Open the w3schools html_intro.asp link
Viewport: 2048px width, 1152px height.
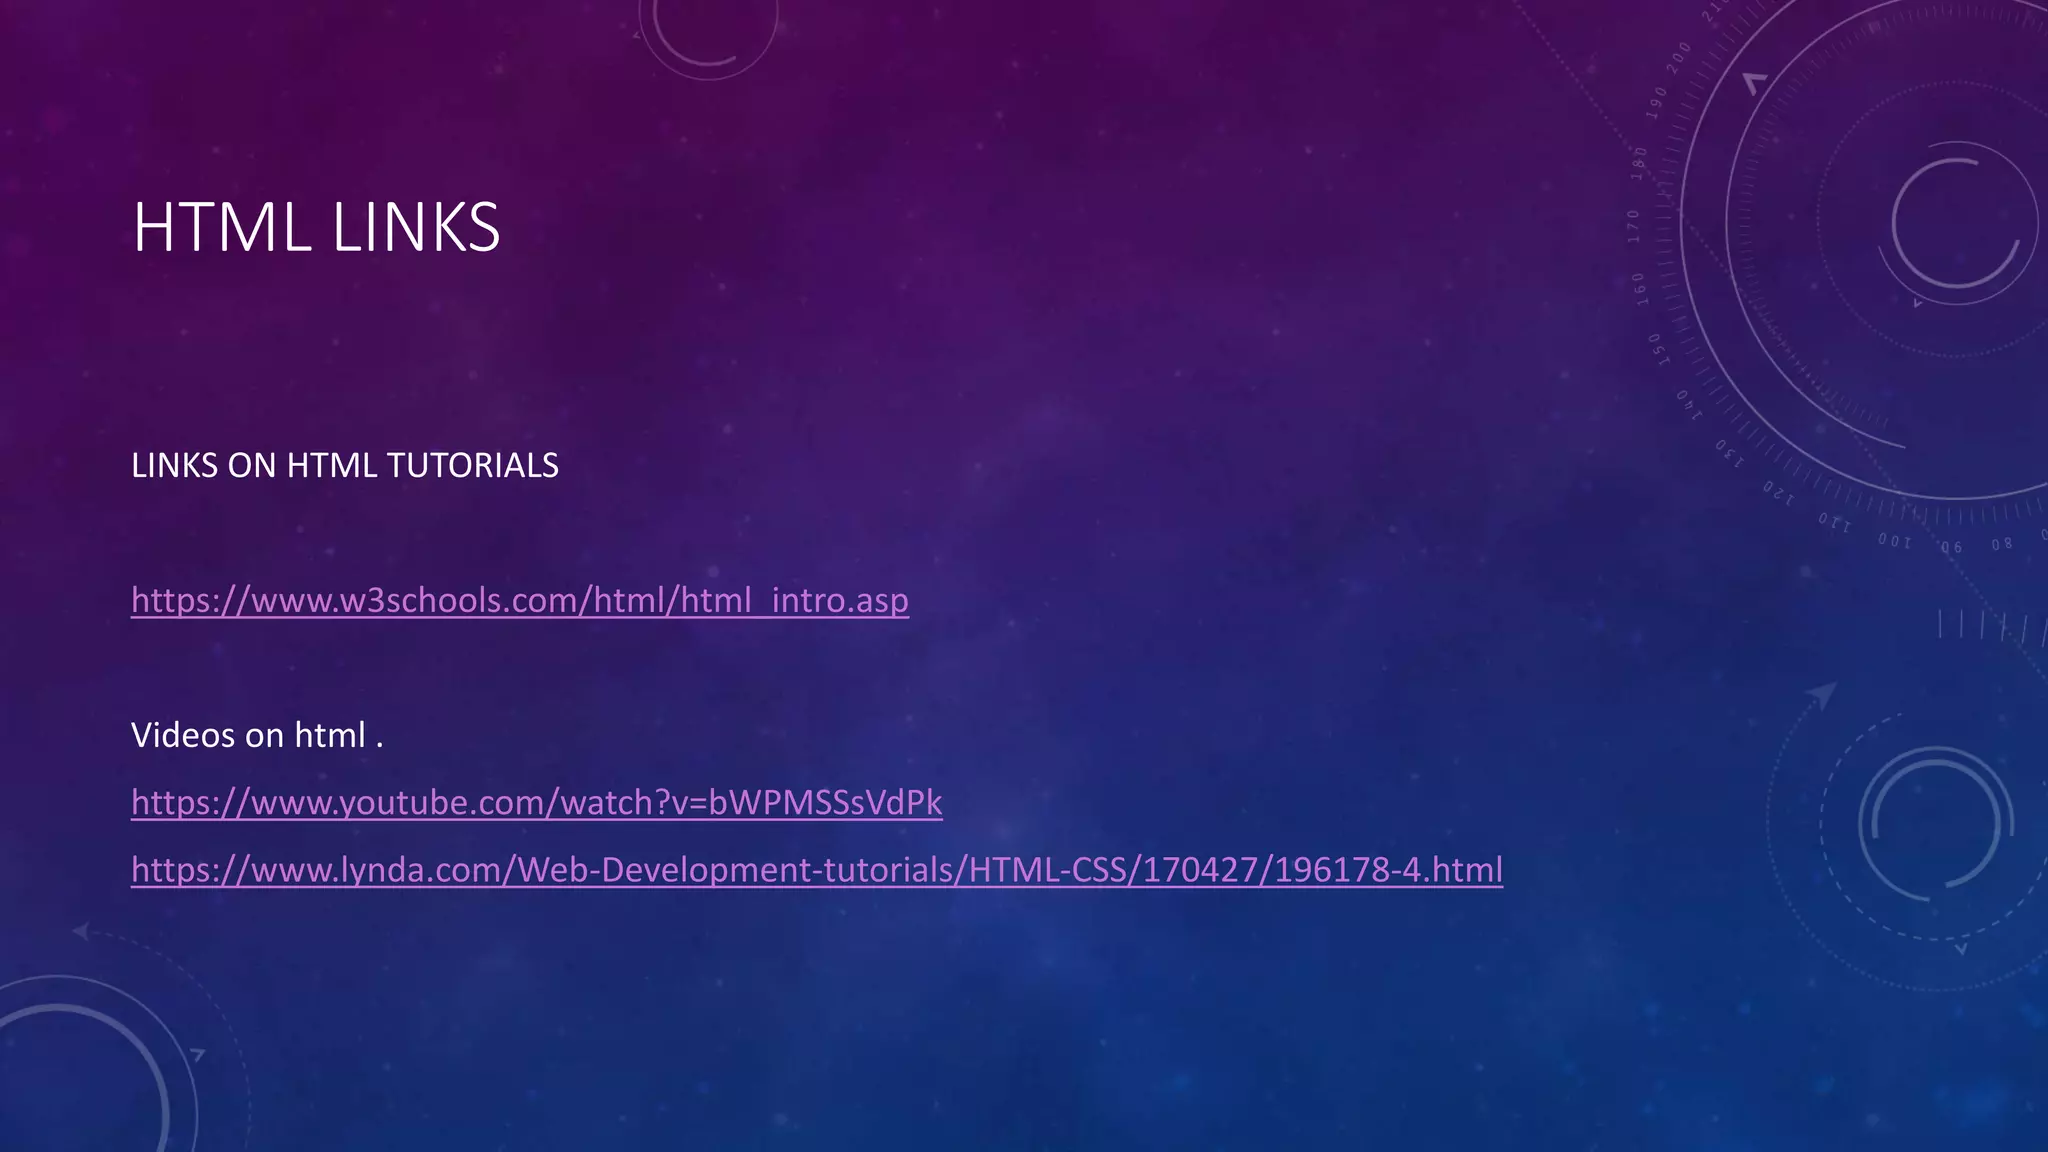tap(520, 600)
